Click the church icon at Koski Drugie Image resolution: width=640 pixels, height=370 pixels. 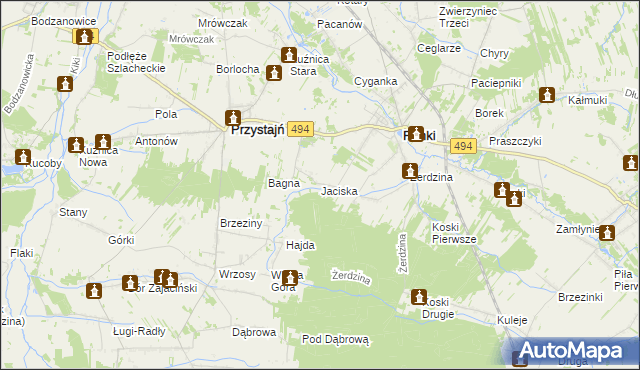pyautogui.click(x=419, y=297)
